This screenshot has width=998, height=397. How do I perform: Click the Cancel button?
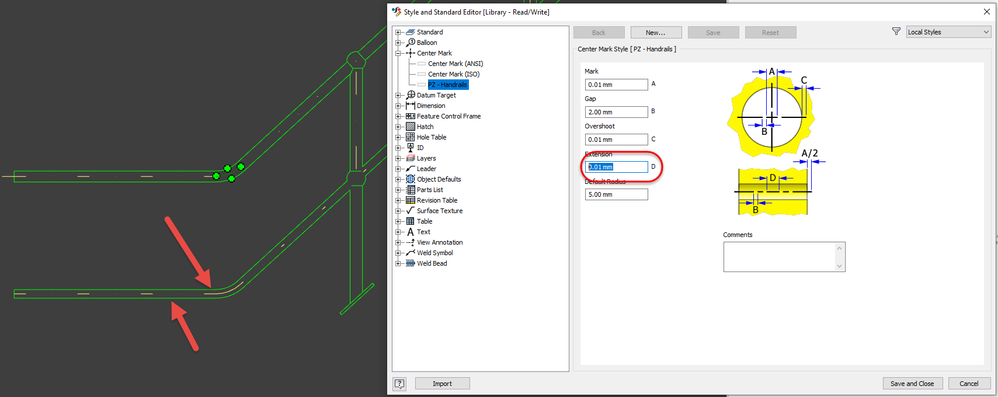click(x=969, y=384)
